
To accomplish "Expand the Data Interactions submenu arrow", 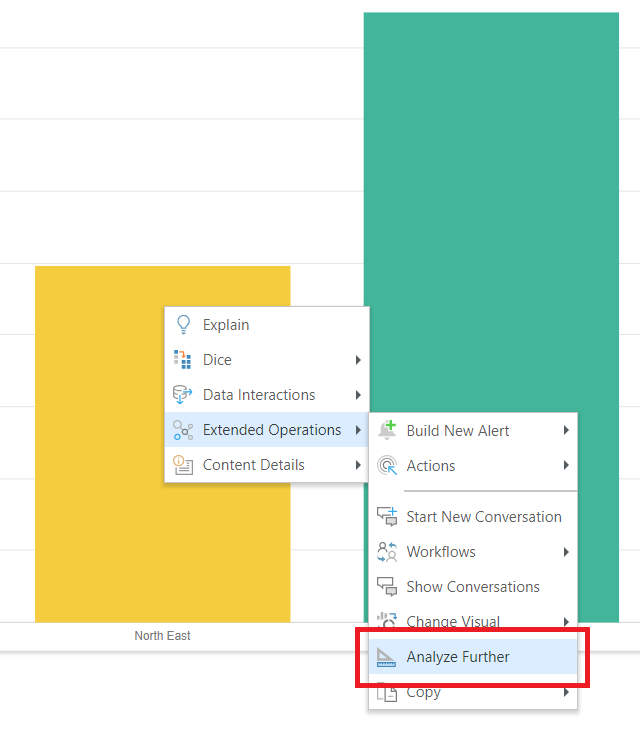I will (x=358, y=395).
